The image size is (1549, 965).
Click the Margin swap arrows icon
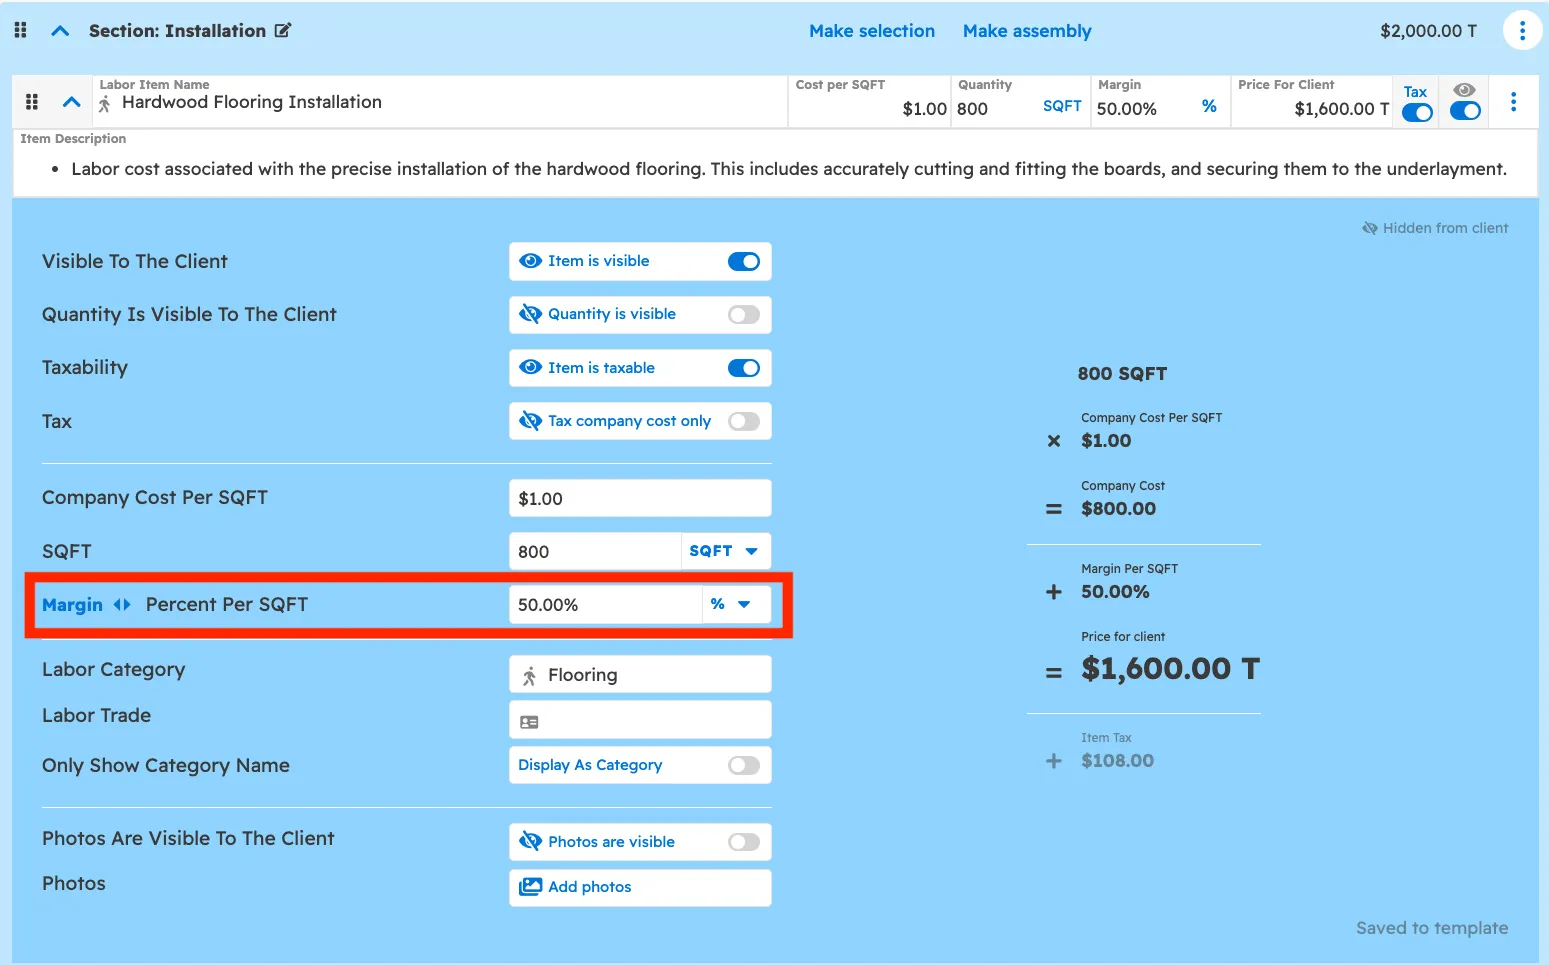[122, 605]
